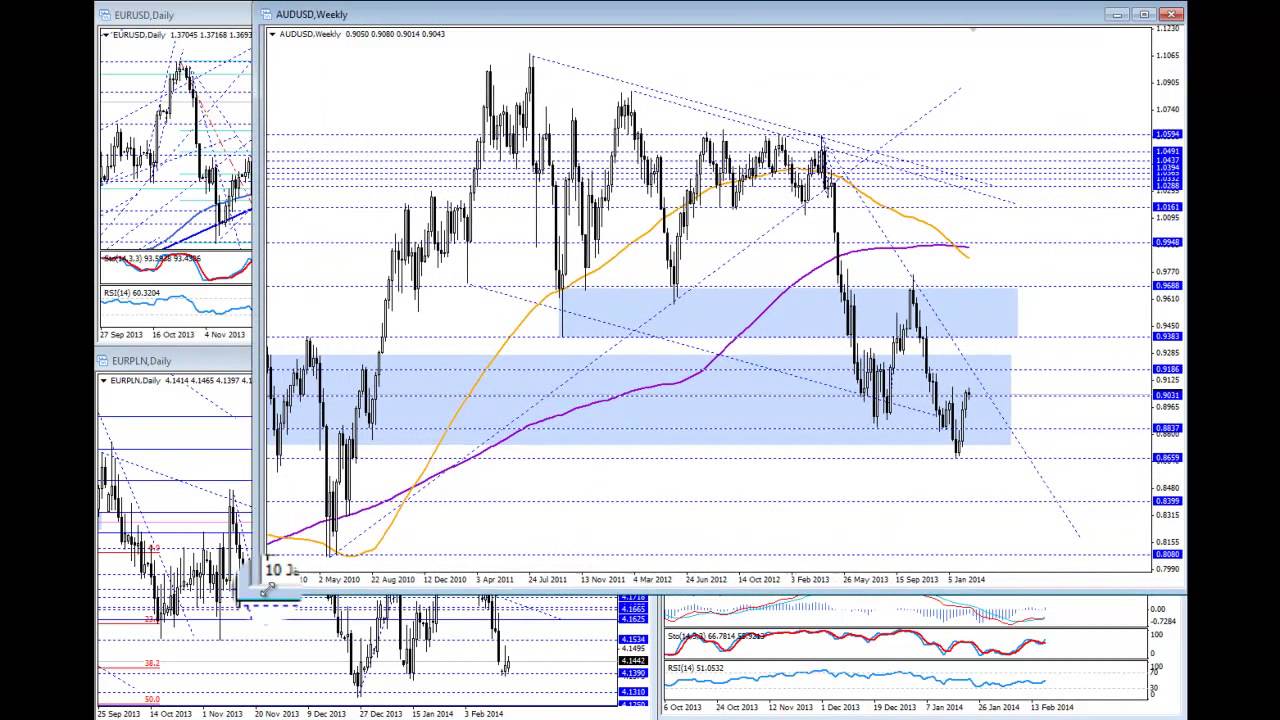Click the EURUSD,Daily window chart icon
This screenshot has width=1280, height=720.
pyautogui.click(x=105, y=15)
